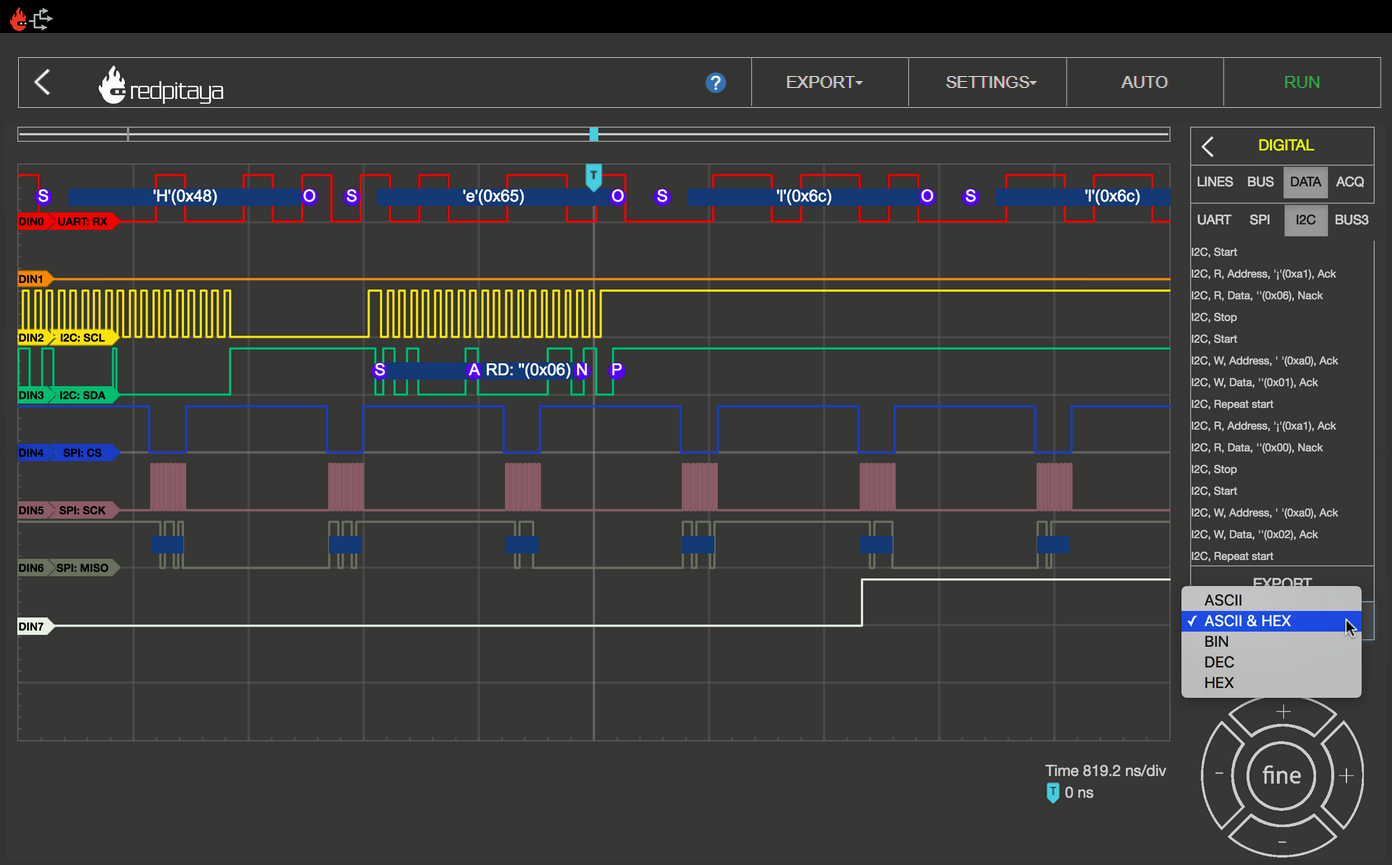Image resolution: width=1392 pixels, height=865 pixels.
Task: Click the EXPORT button in data panel
Action: click(1282, 583)
